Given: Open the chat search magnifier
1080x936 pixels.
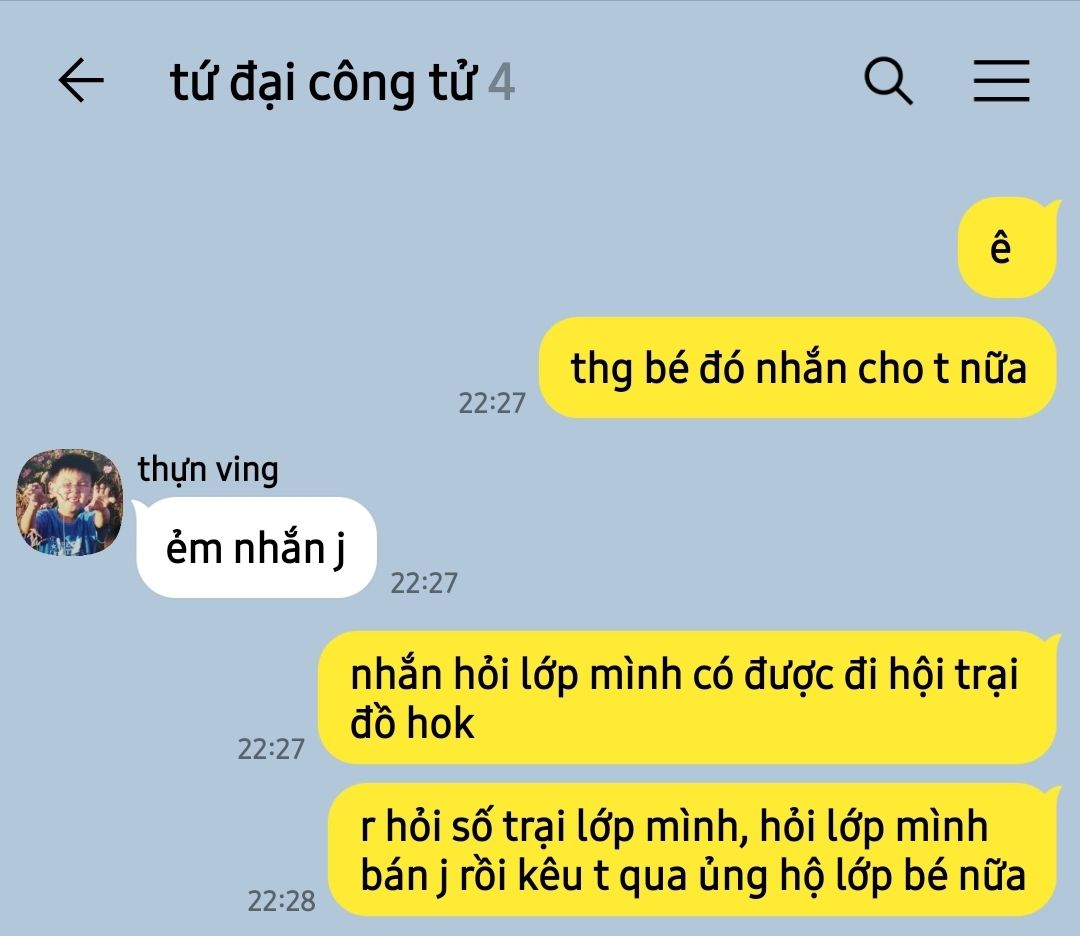Looking at the screenshot, I should [889, 81].
